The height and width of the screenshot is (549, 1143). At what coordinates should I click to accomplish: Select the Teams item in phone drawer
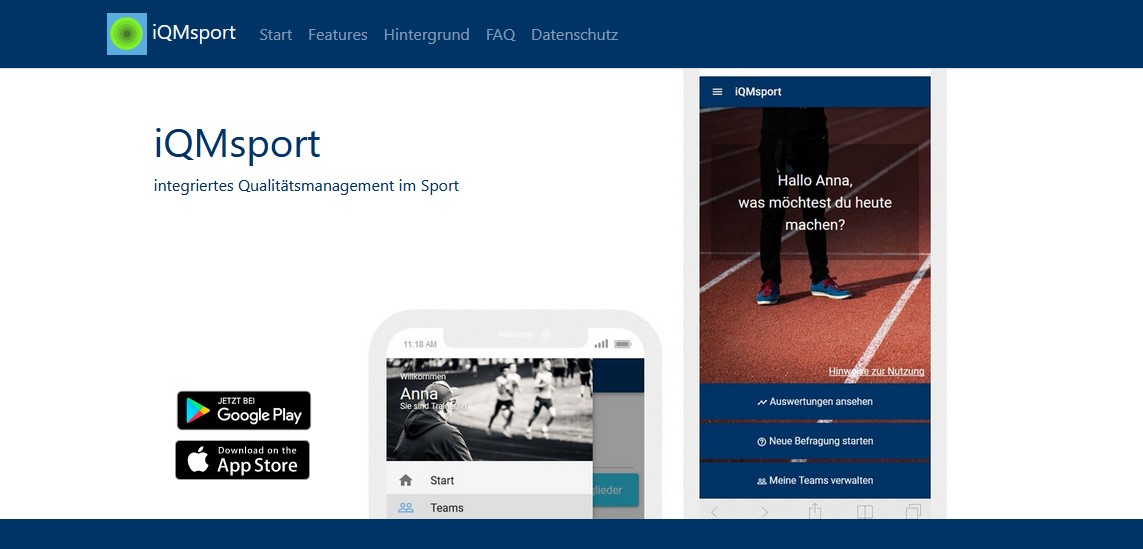pyautogui.click(x=489, y=507)
